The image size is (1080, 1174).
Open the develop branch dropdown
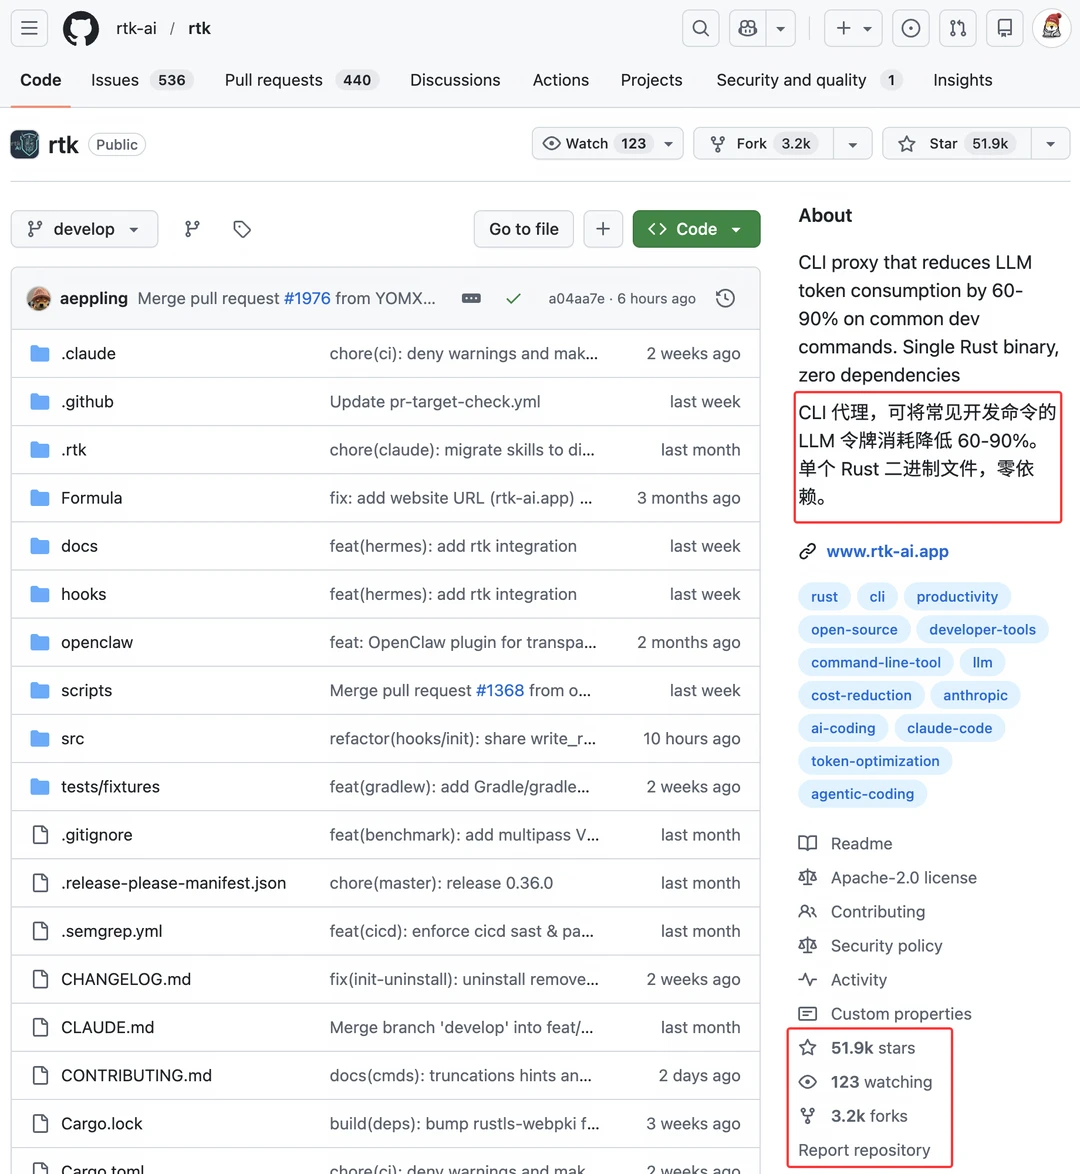[85, 229]
